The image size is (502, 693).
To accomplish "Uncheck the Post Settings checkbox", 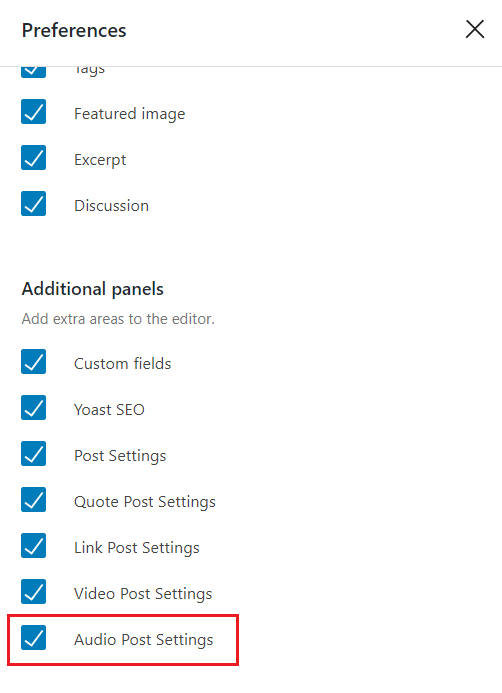I will click(x=34, y=453).
